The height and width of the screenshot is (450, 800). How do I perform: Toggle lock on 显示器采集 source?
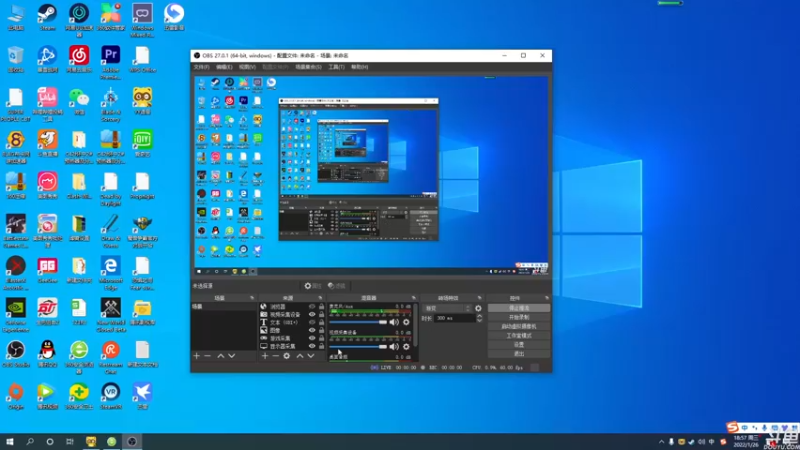(321, 346)
